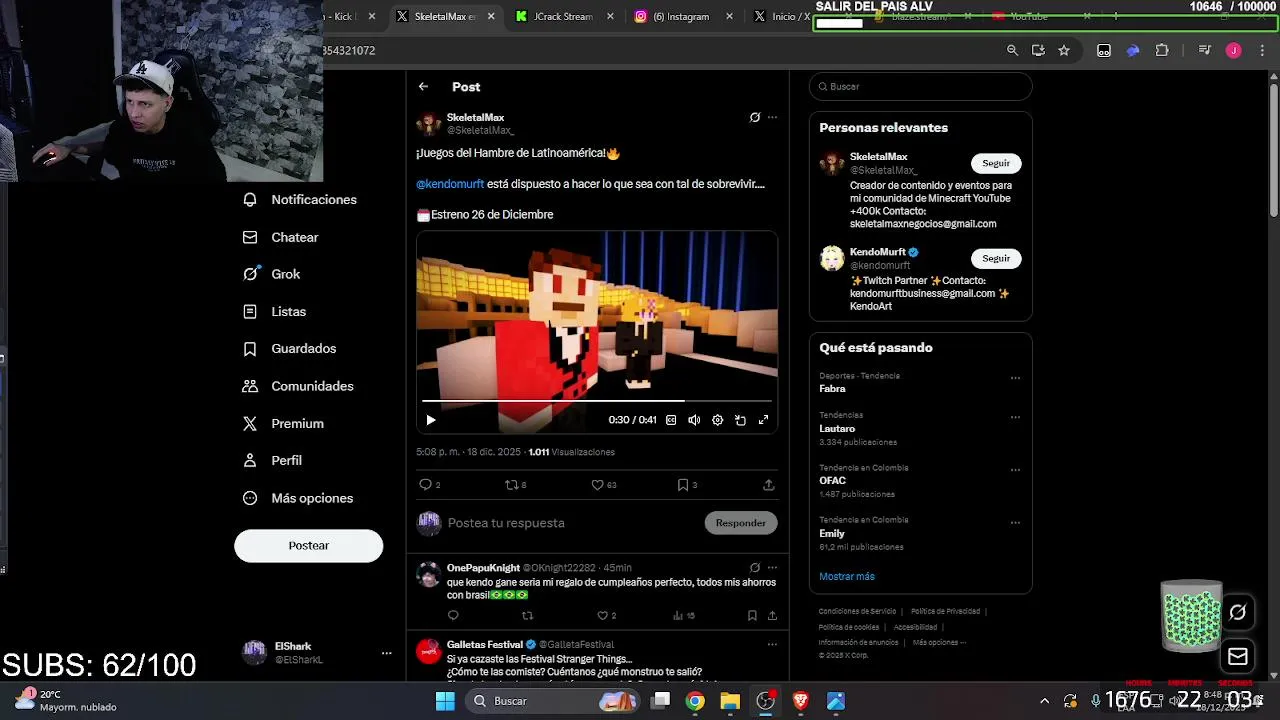Open Premium in the sidebar
The image size is (1280, 720).
[x=284, y=423]
